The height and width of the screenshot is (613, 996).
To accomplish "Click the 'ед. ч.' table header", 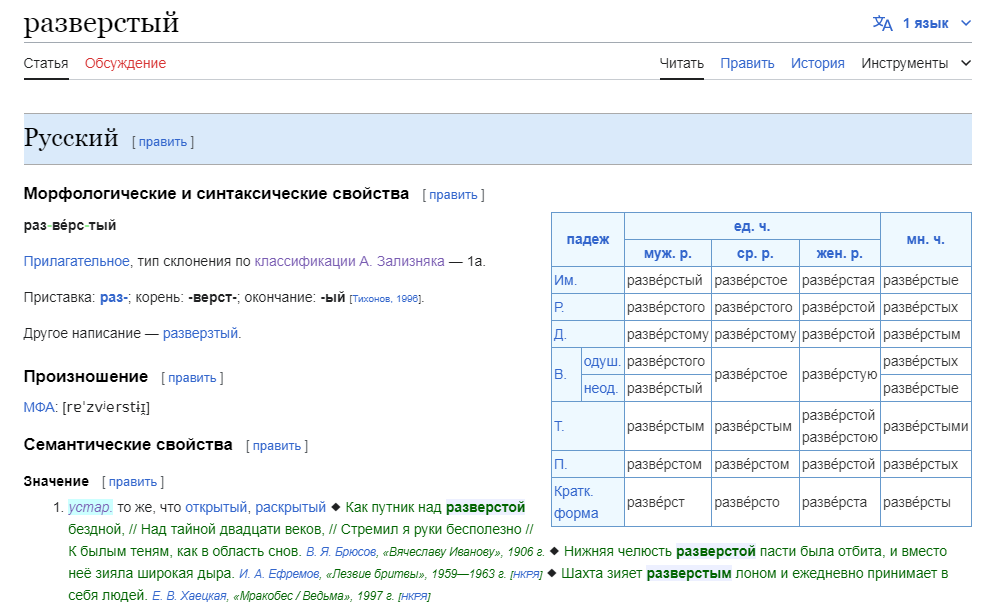I will coord(751,226).
